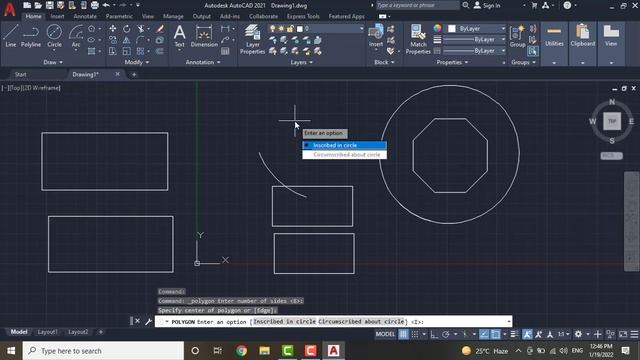Expand the Properties panel dropdown
Image resolution: width=640 pixels, height=360 pixels.
pos(452,62)
